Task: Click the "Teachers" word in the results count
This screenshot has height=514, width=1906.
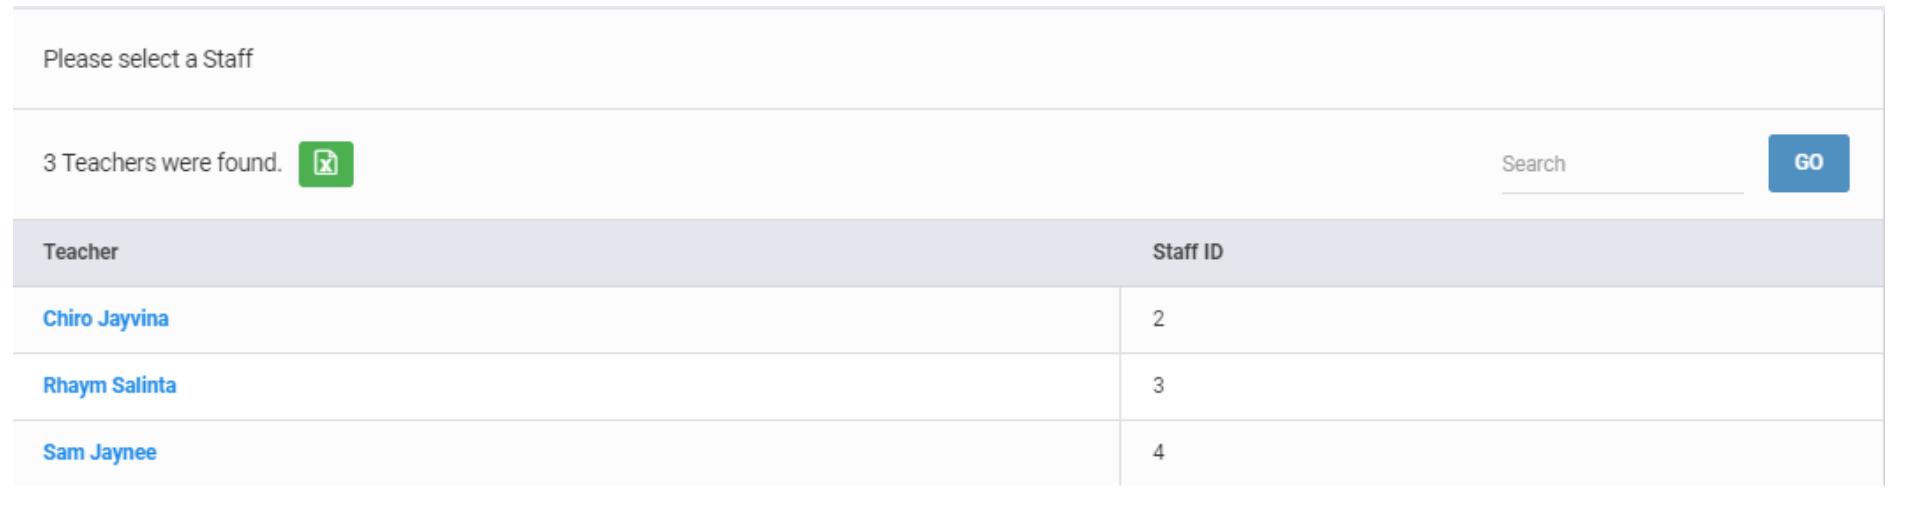Action: coord(109,163)
